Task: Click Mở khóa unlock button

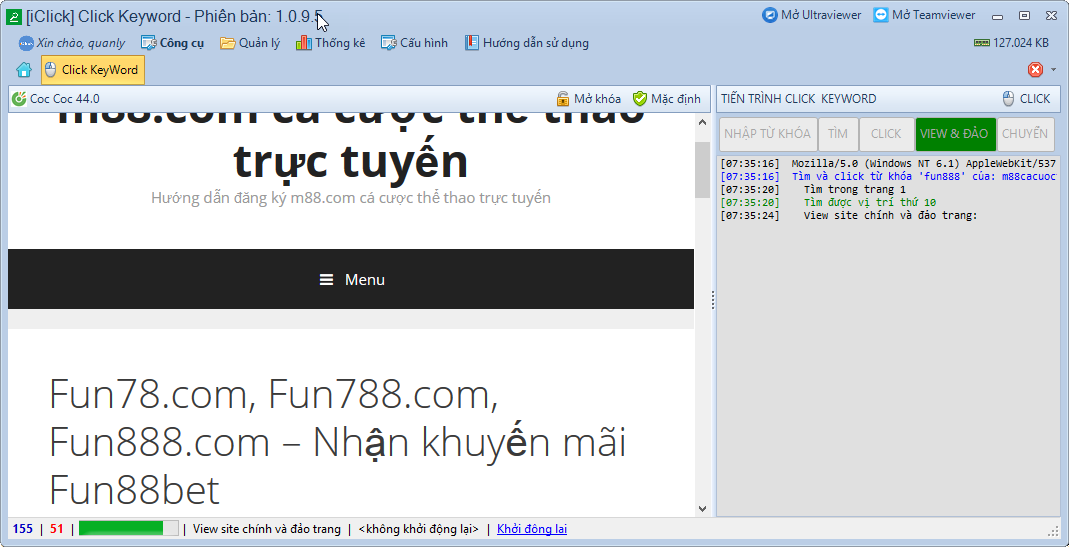Action: tap(588, 99)
